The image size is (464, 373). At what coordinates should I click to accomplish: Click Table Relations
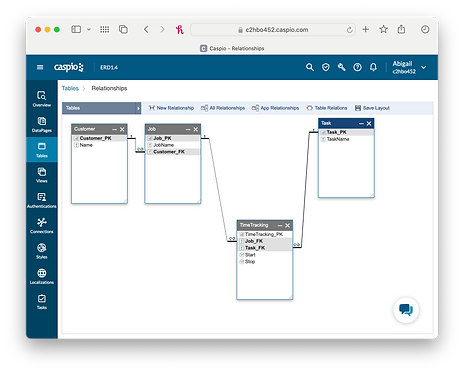coord(327,108)
